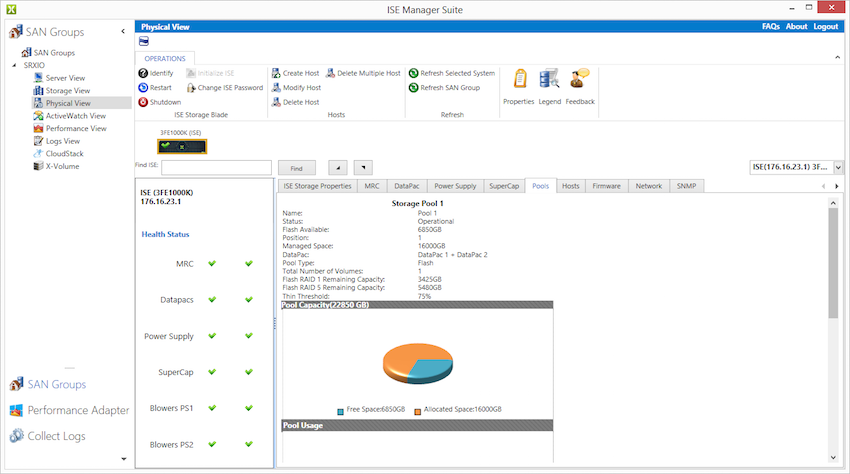
Task: Switch to the Hosts tab
Action: coord(570,186)
